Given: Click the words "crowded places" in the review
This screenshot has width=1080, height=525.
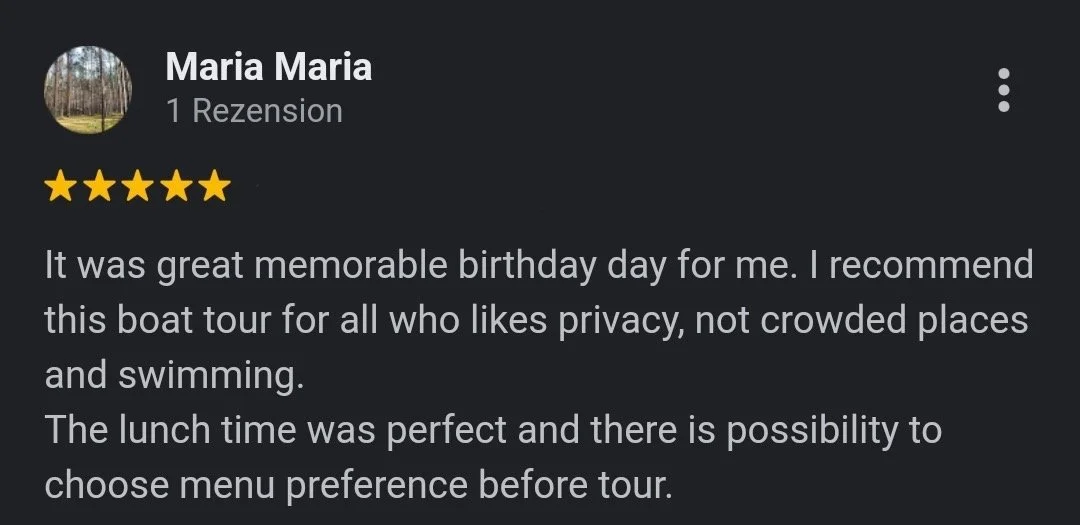Looking at the screenshot, I should 893,321.
